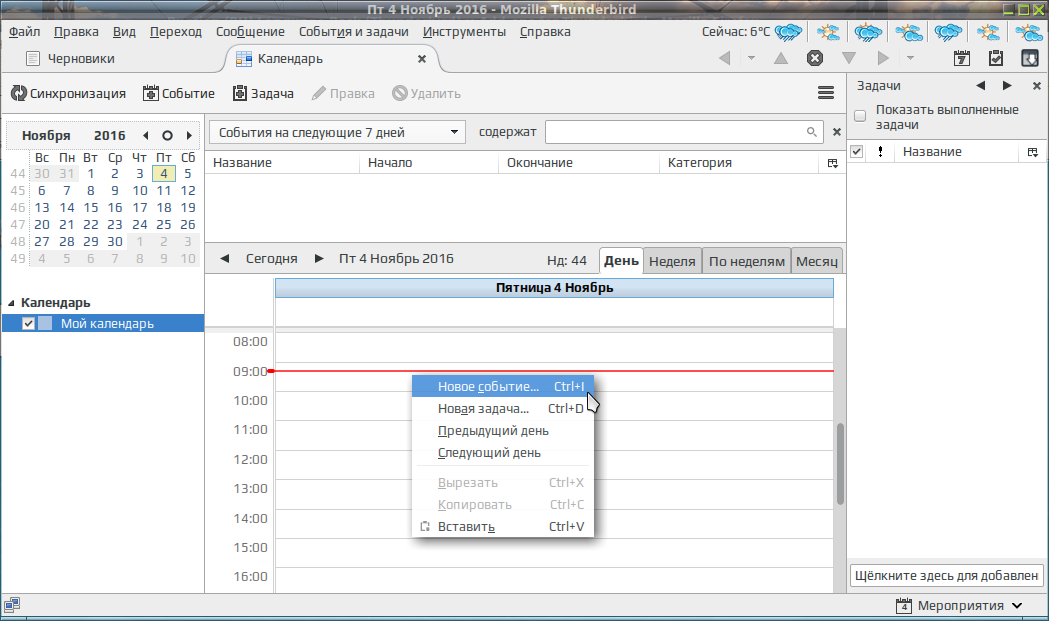1049x621 pixels.
Task: Open События на следующие 7 дней dropdown
Action: pos(337,132)
